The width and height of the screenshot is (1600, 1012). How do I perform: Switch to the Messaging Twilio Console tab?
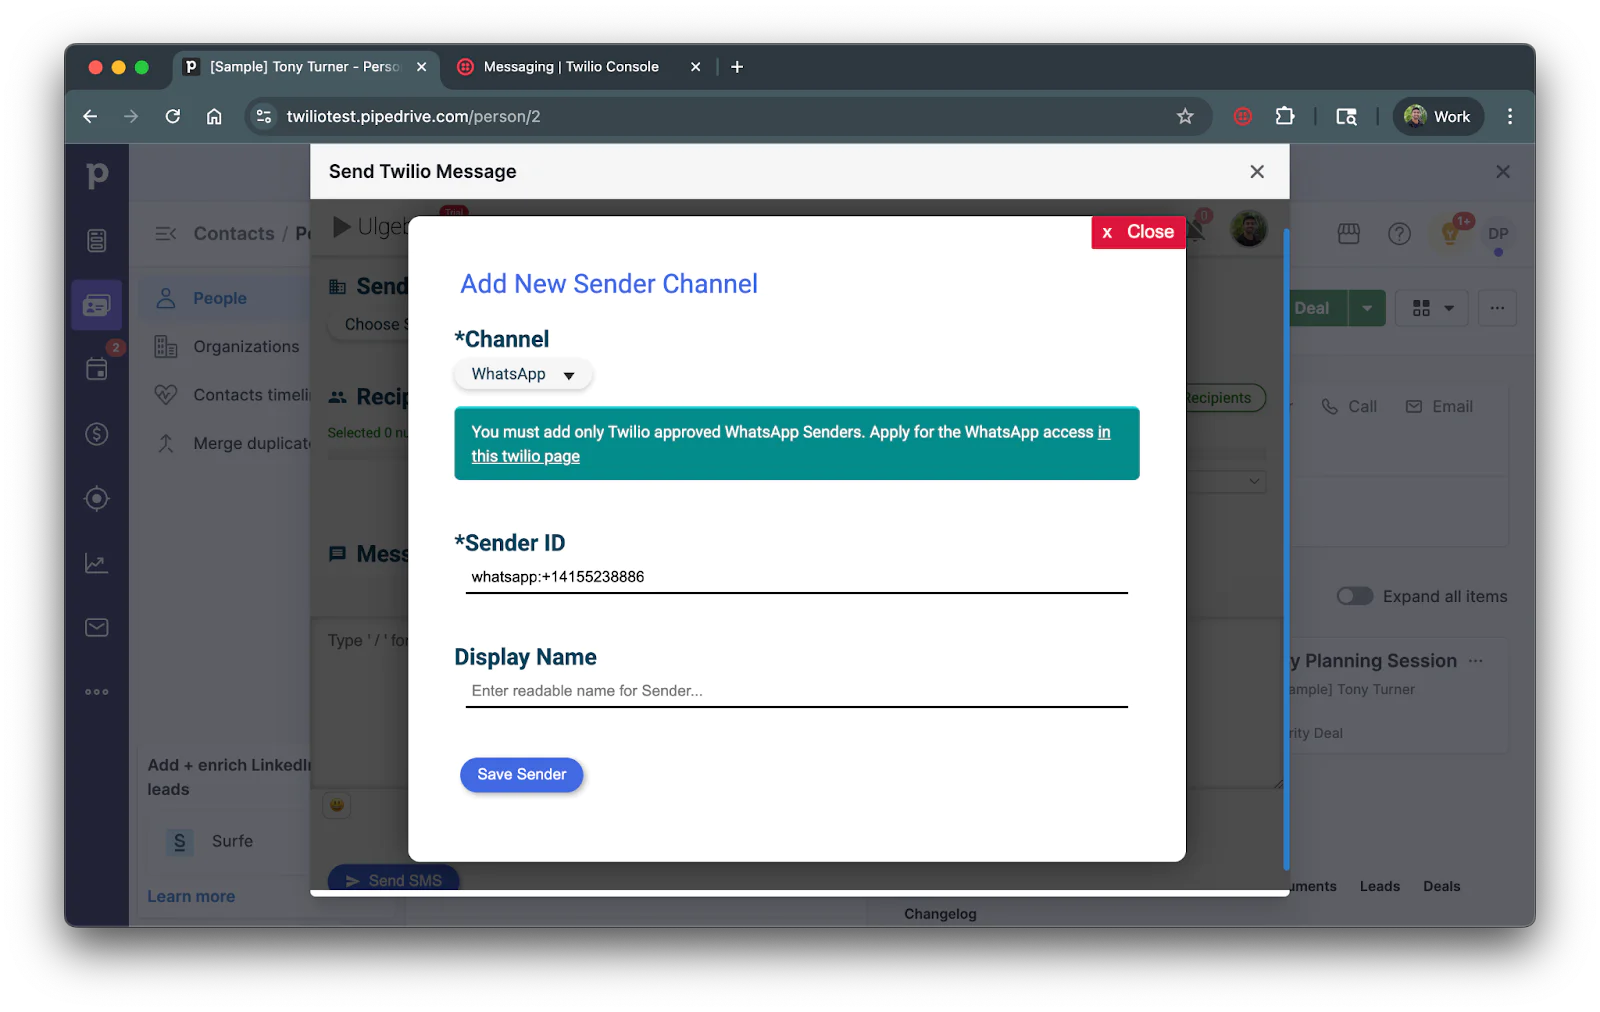[571, 66]
